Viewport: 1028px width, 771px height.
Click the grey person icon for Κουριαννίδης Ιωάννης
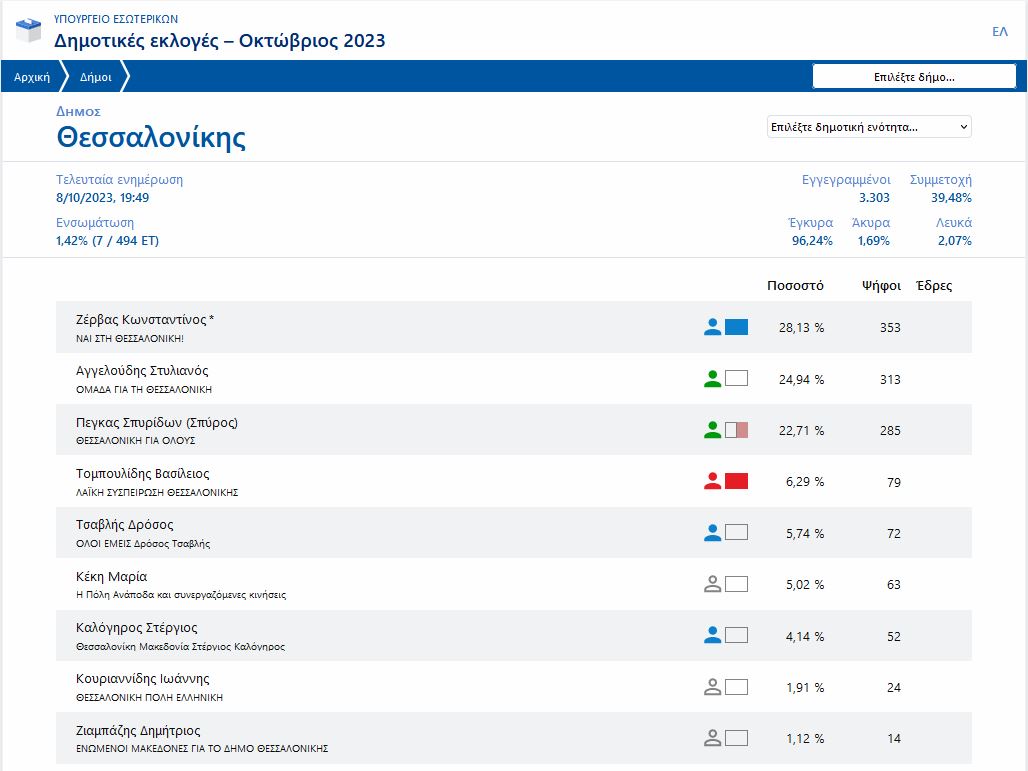pos(712,687)
